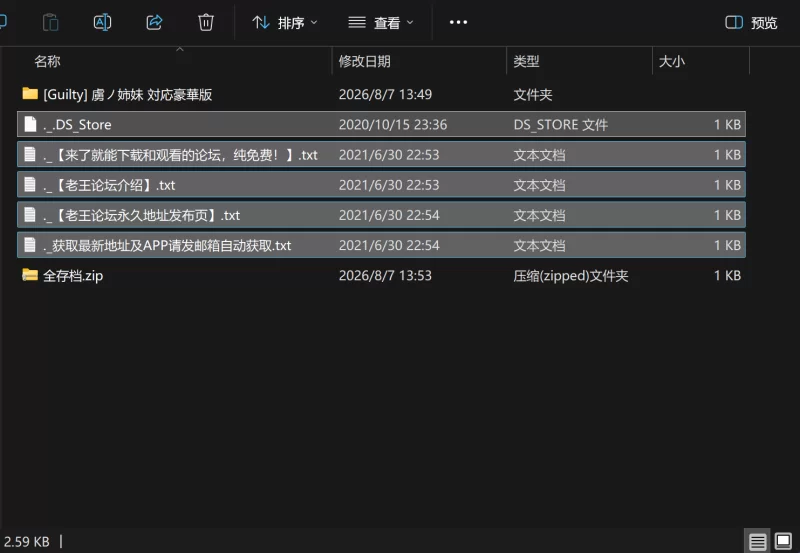This screenshot has width=800, height=553.
Task: Click the date 2020/10/15 23:36
Action: click(x=393, y=124)
